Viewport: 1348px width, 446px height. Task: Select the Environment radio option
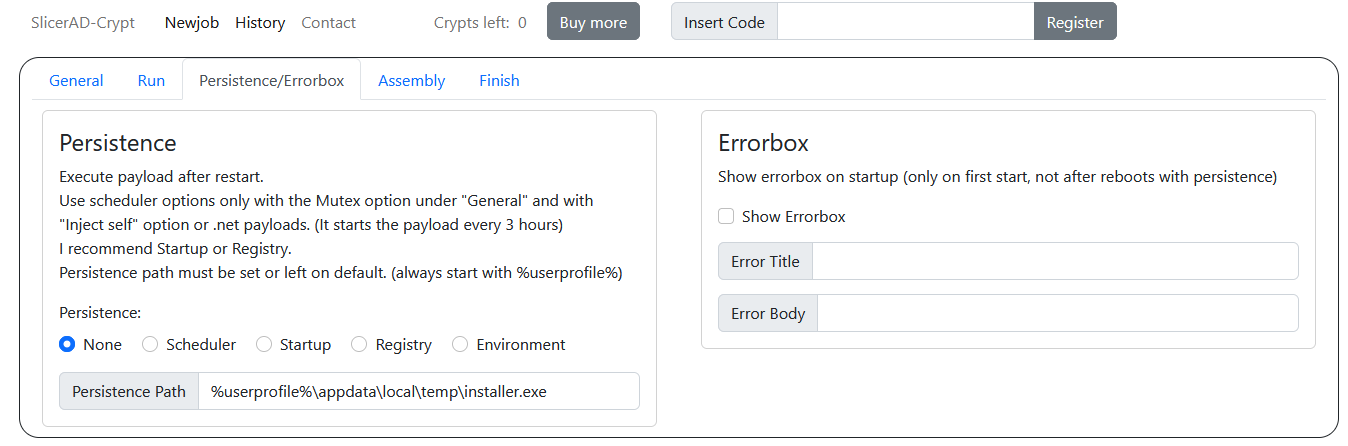coord(460,344)
